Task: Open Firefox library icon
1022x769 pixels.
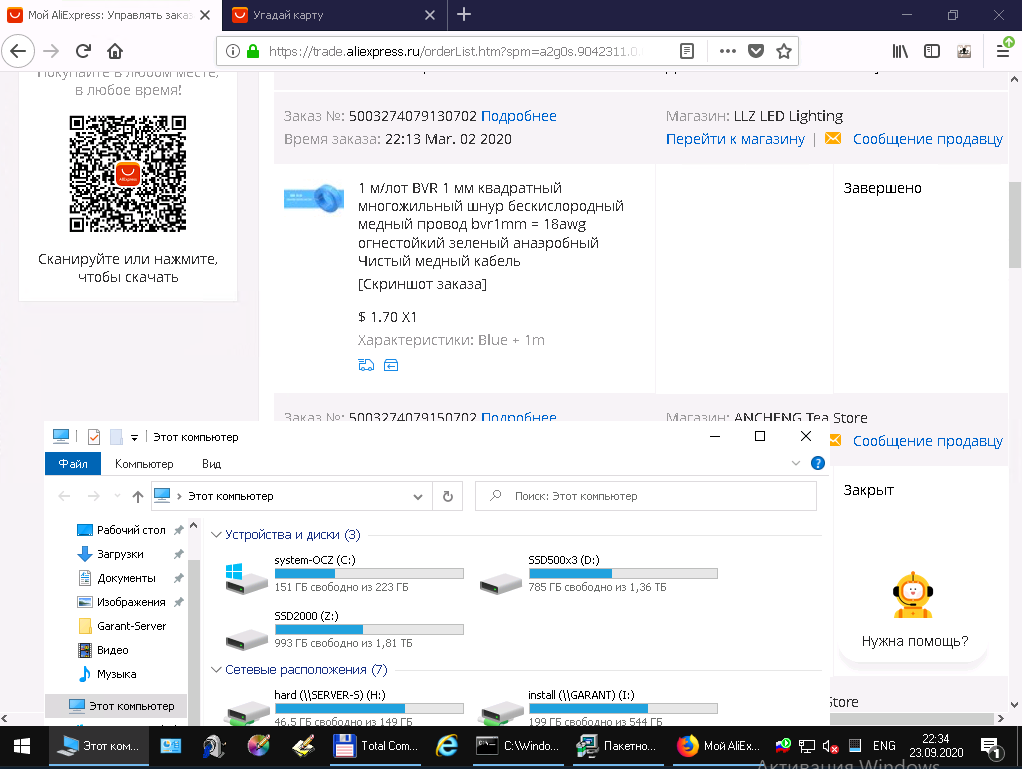Action: (900, 51)
